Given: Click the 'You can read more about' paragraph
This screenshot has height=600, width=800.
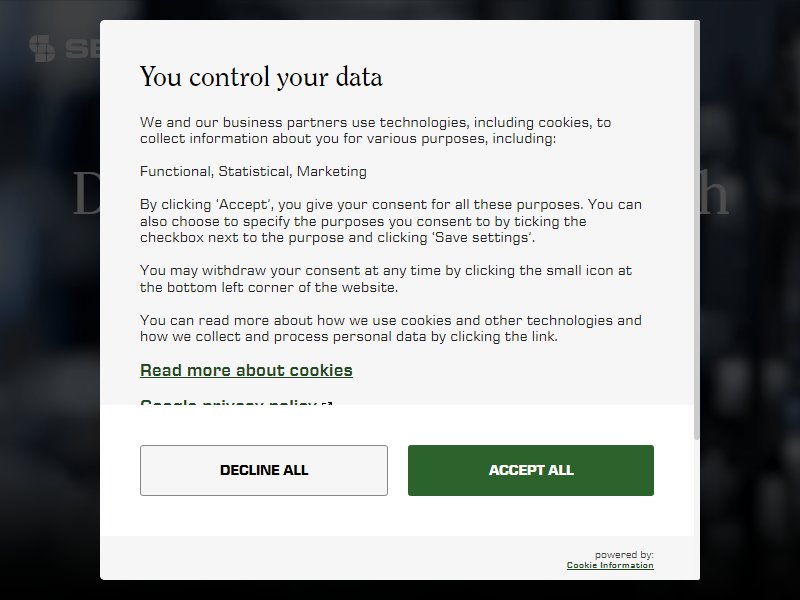Looking at the screenshot, I should (391, 328).
